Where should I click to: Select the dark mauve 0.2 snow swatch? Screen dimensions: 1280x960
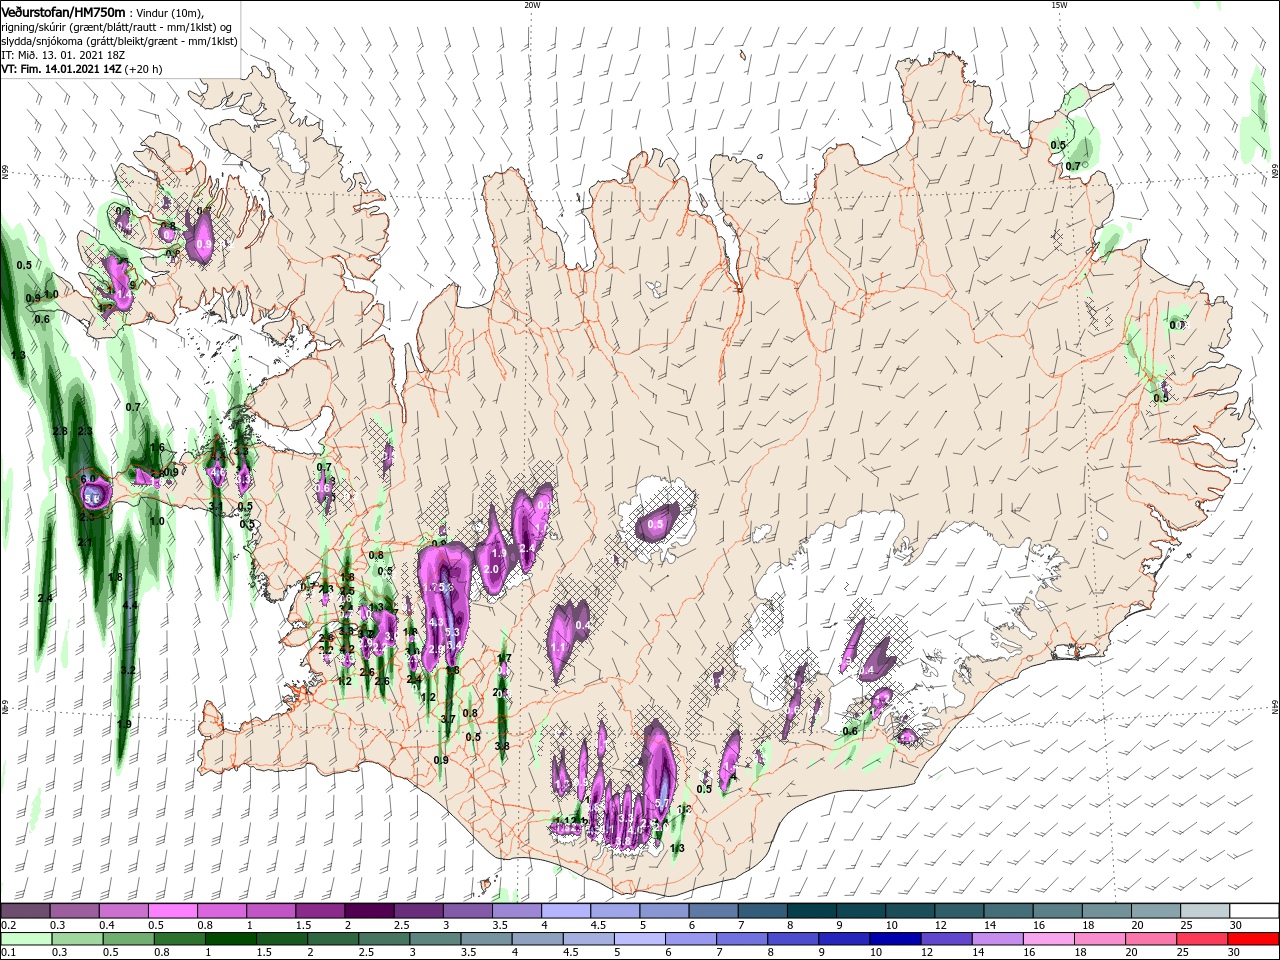(26, 911)
